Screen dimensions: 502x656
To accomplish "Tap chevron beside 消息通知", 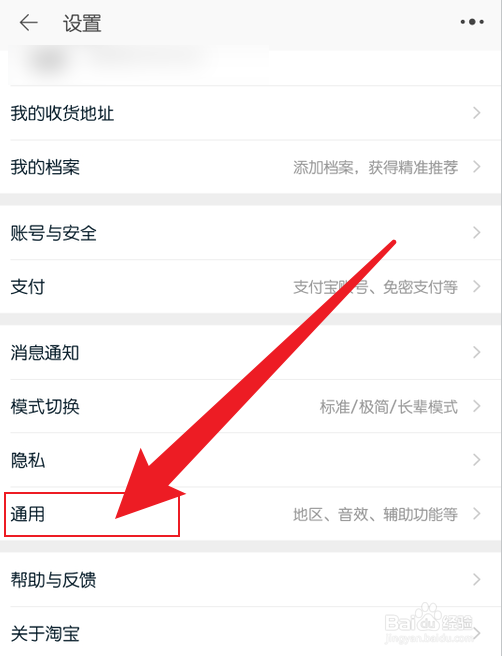I will pos(476,352).
